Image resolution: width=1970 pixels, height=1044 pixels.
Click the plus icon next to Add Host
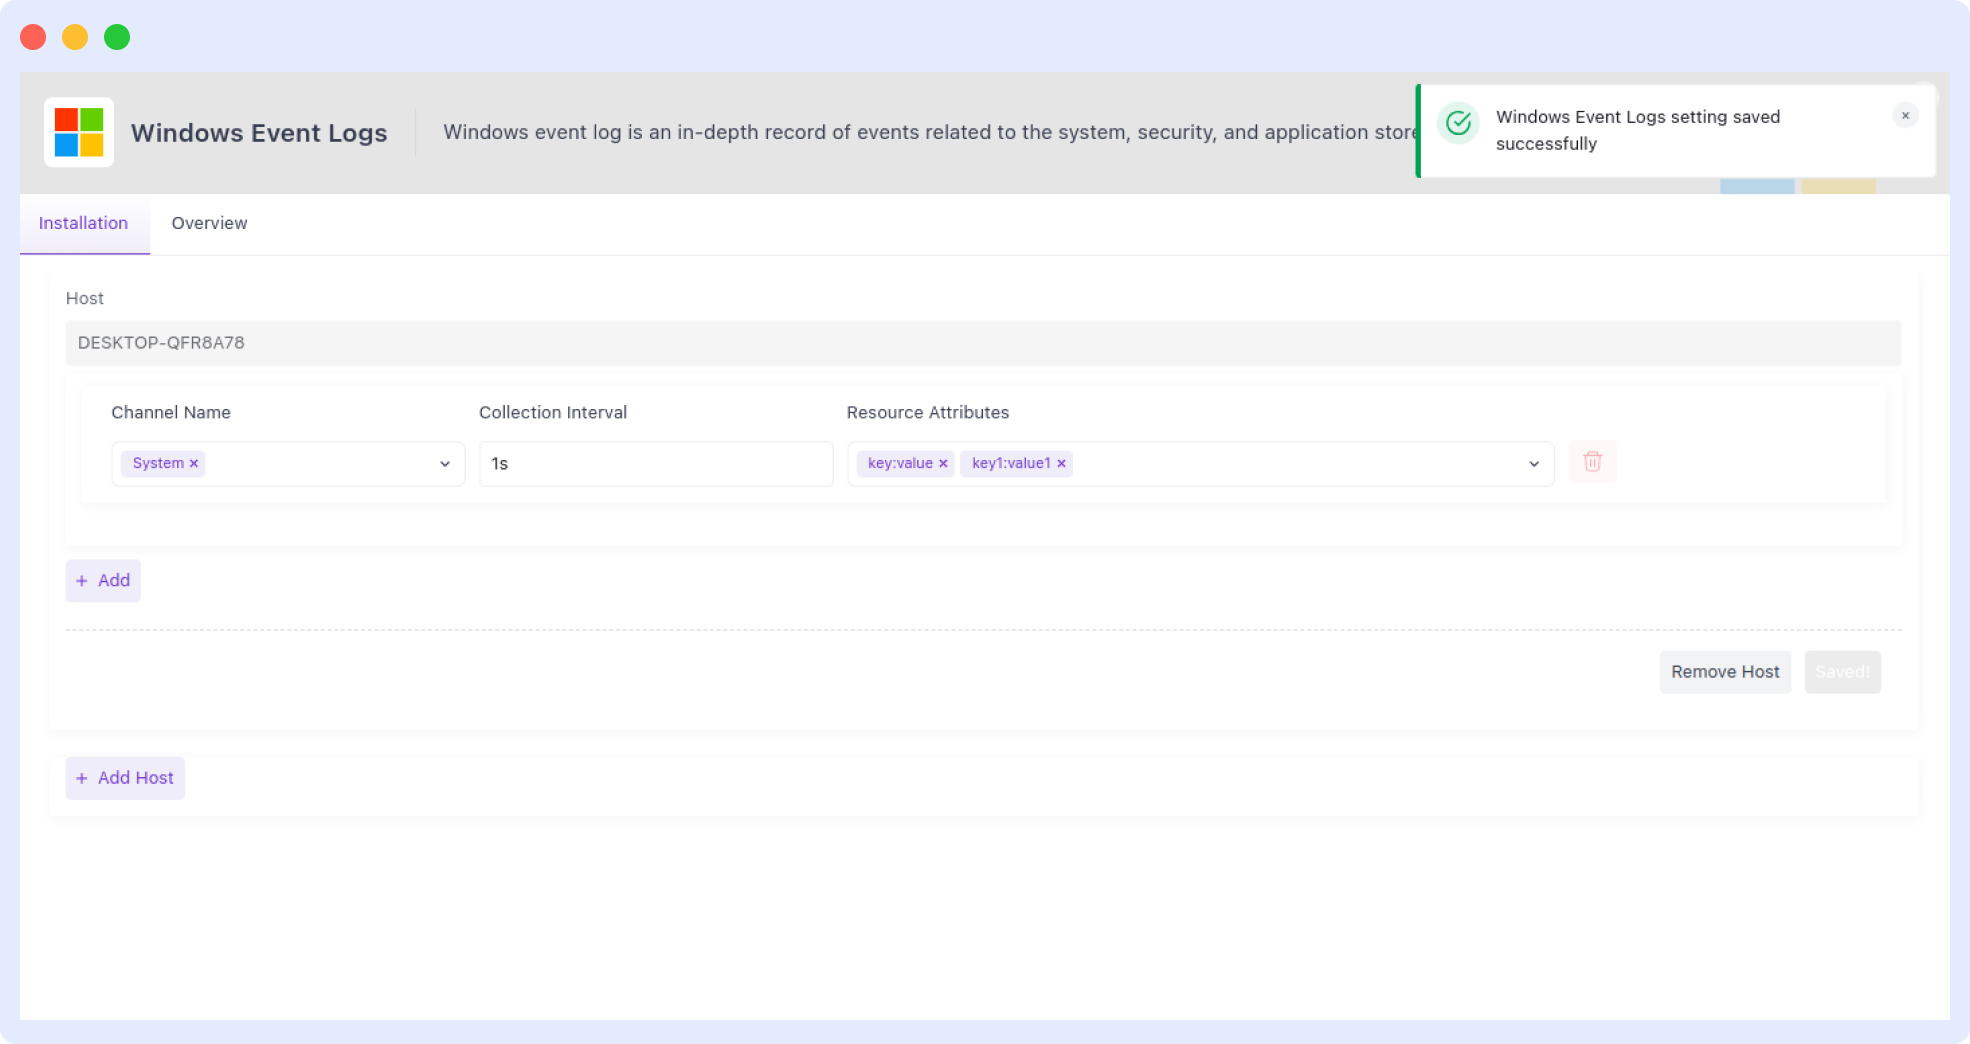(82, 778)
